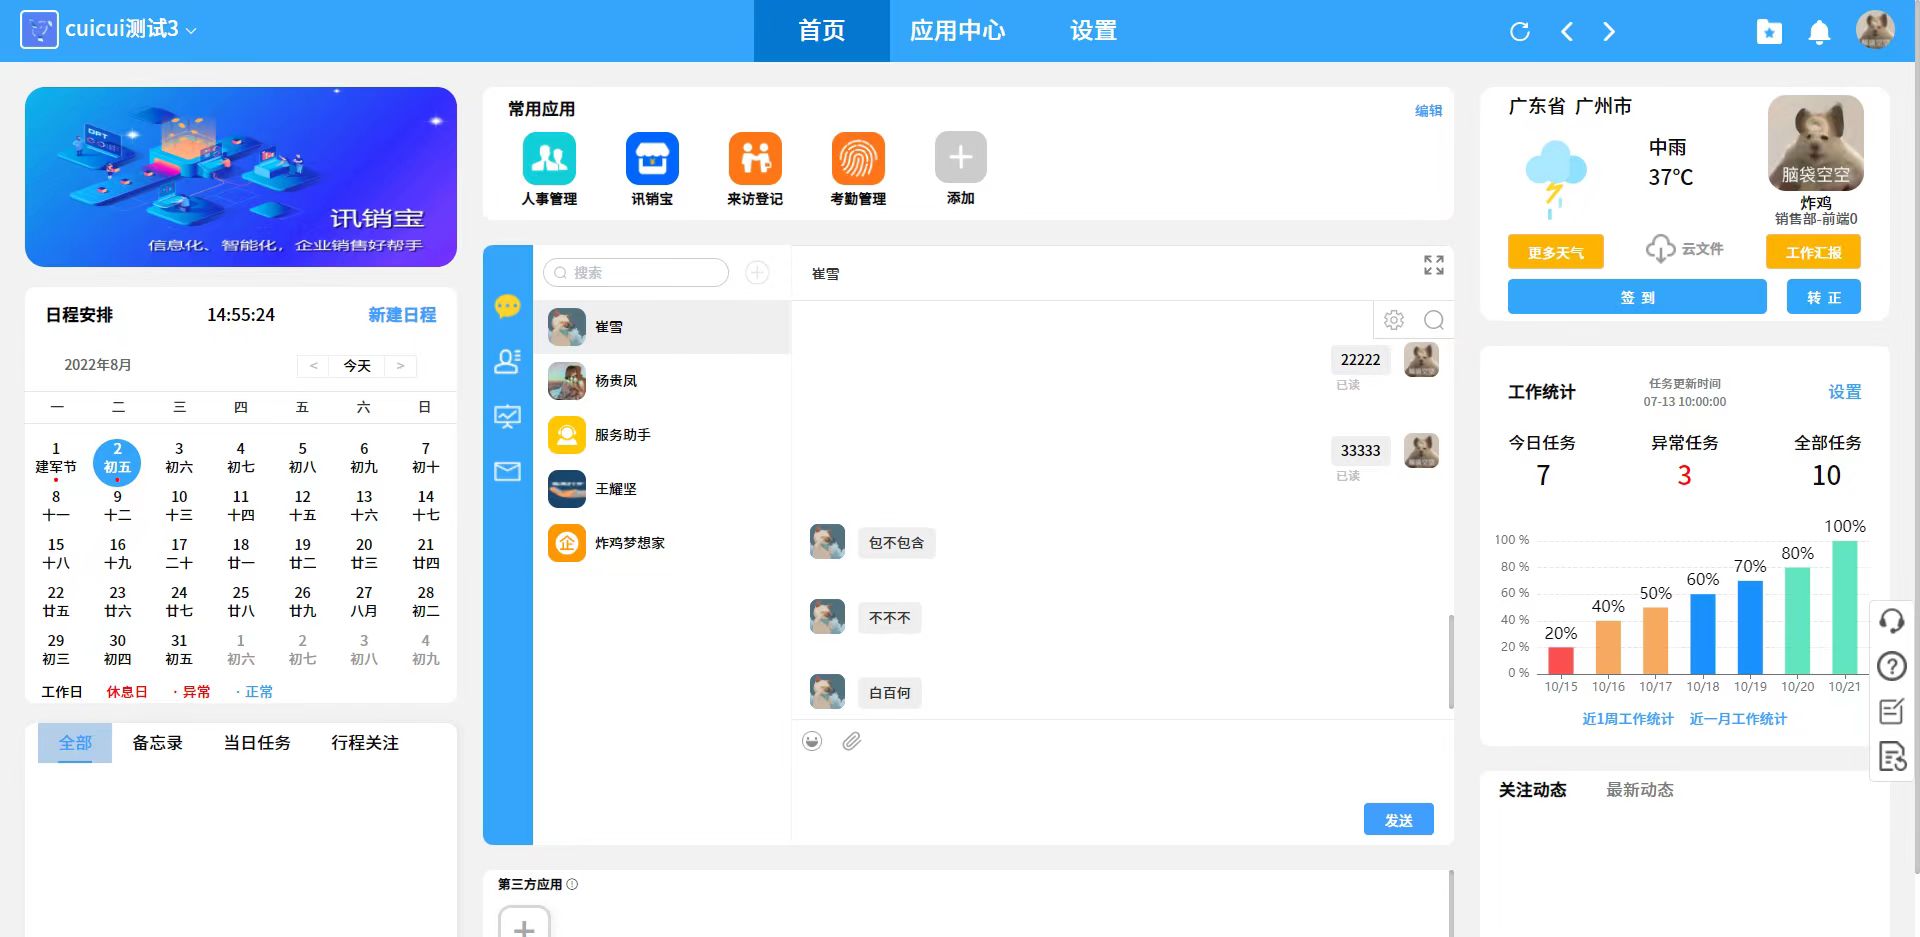Viewport: 1920px width, 937px height.
Task: Go back with the left arrow
Action: click(1567, 32)
